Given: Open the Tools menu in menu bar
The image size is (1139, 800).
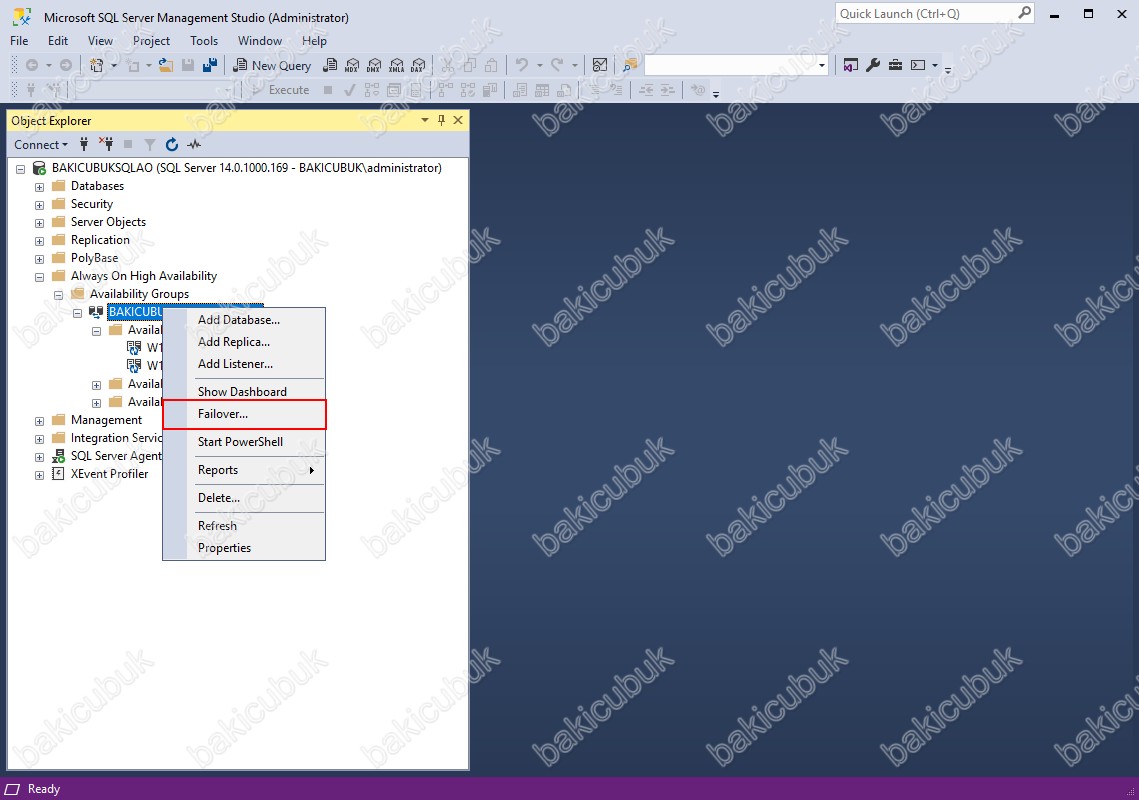Looking at the screenshot, I should pos(204,41).
